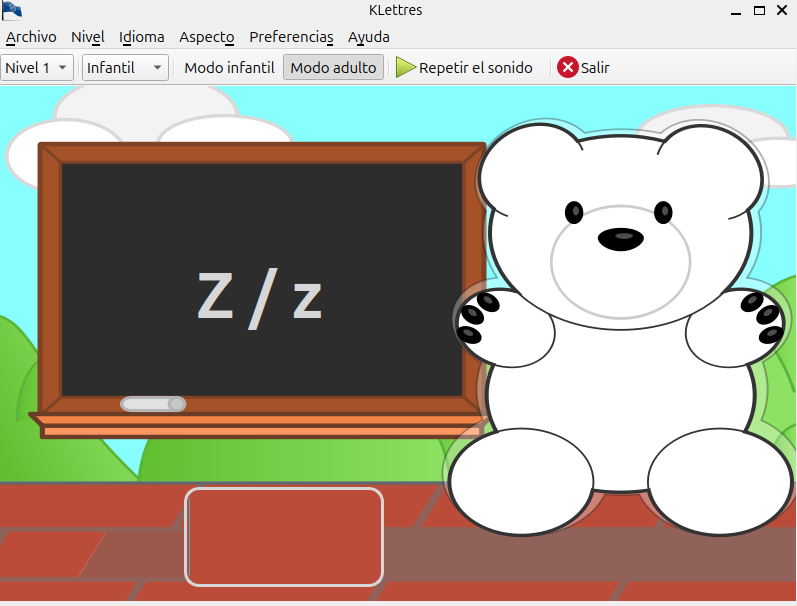Viewport: 797px width, 606px height.
Task: Open the Idioma menu
Action: pos(141,37)
